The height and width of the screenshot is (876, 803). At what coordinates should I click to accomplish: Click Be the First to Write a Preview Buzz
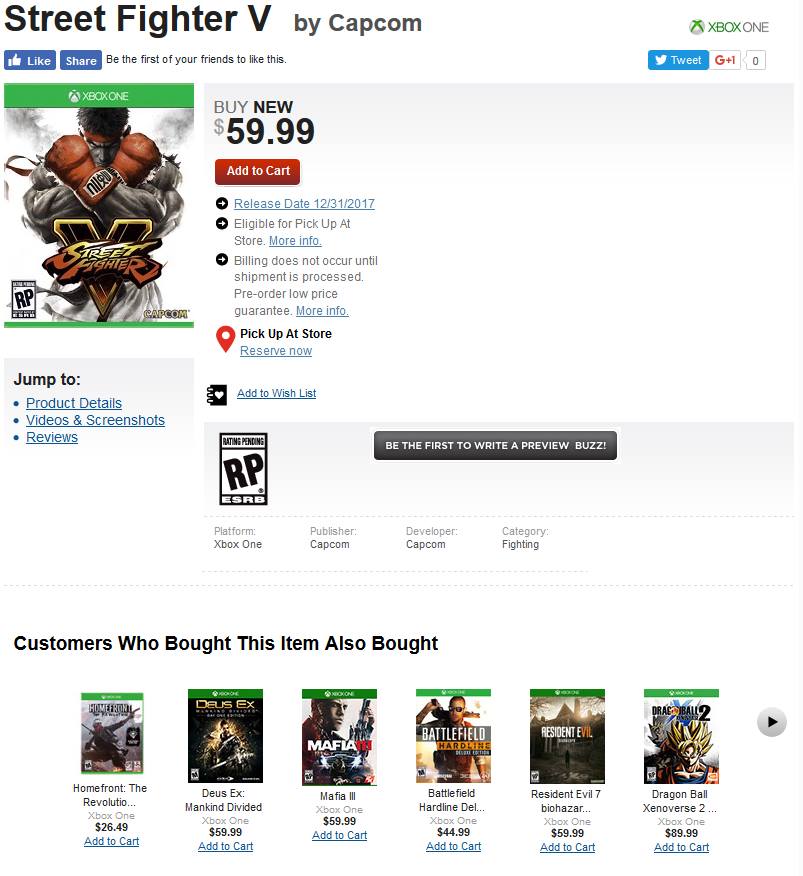point(495,446)
